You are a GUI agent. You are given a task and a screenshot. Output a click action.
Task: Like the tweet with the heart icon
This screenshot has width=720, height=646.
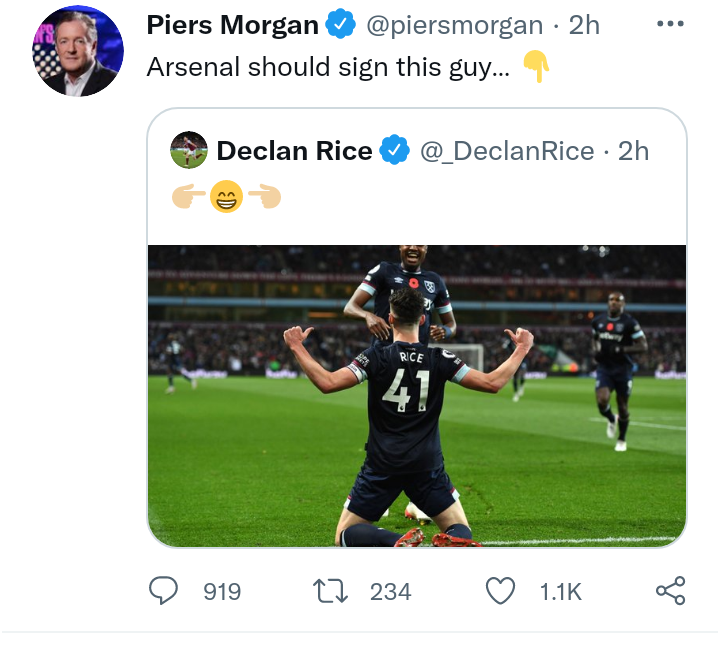[500, 591]
